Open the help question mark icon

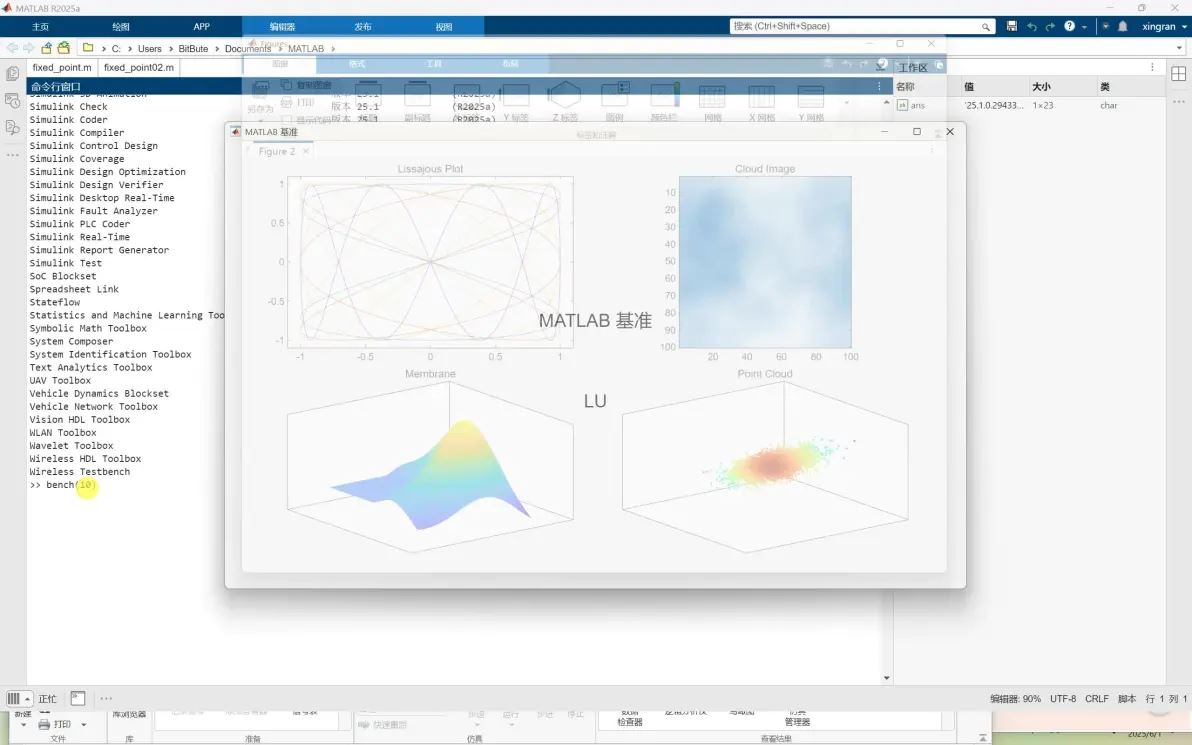click(1070, 26)
